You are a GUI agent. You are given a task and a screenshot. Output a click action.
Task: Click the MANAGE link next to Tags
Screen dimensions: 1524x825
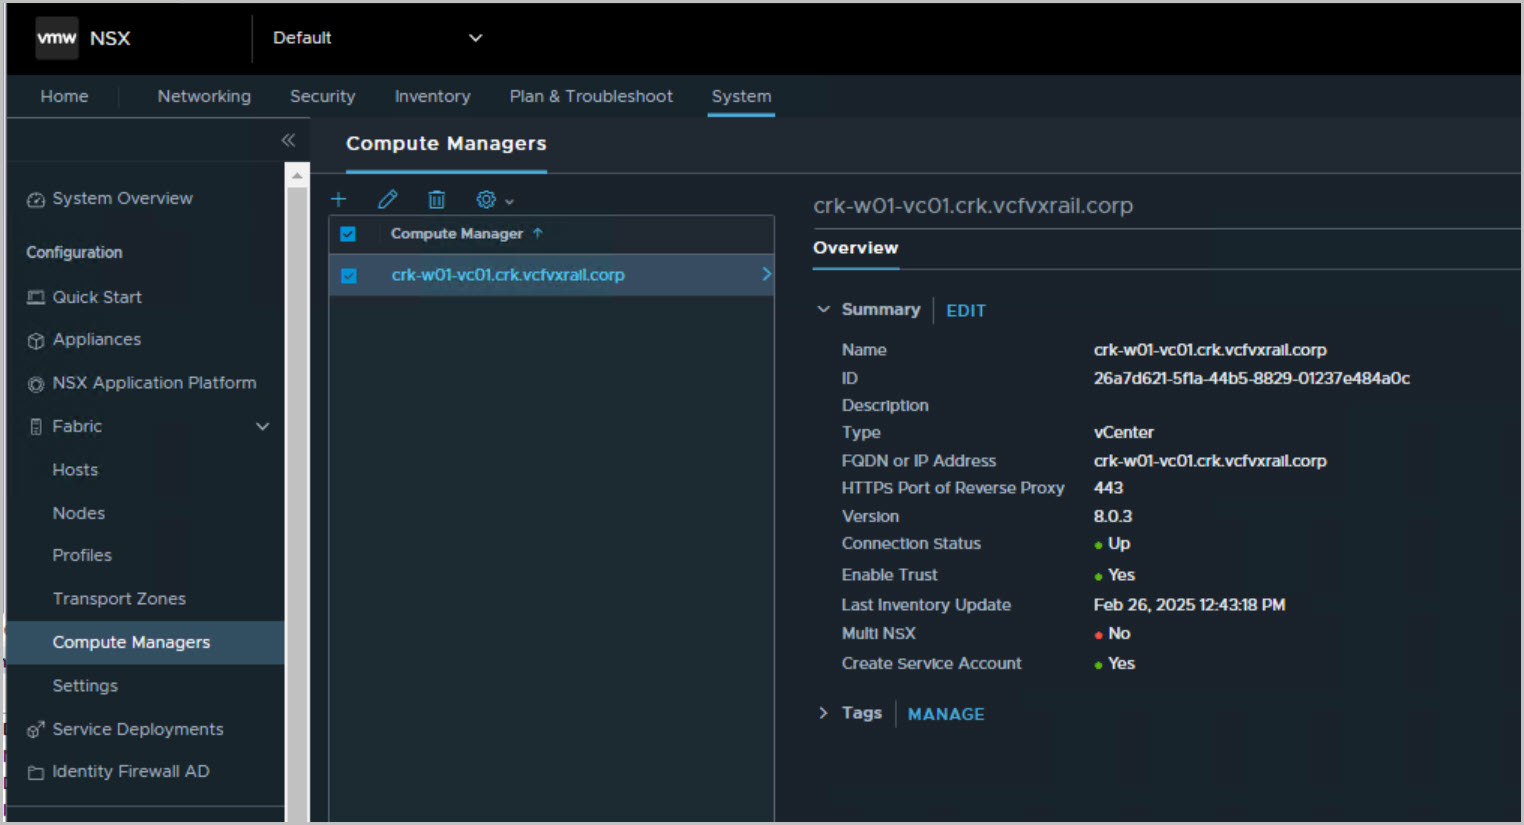coord(945,714)
